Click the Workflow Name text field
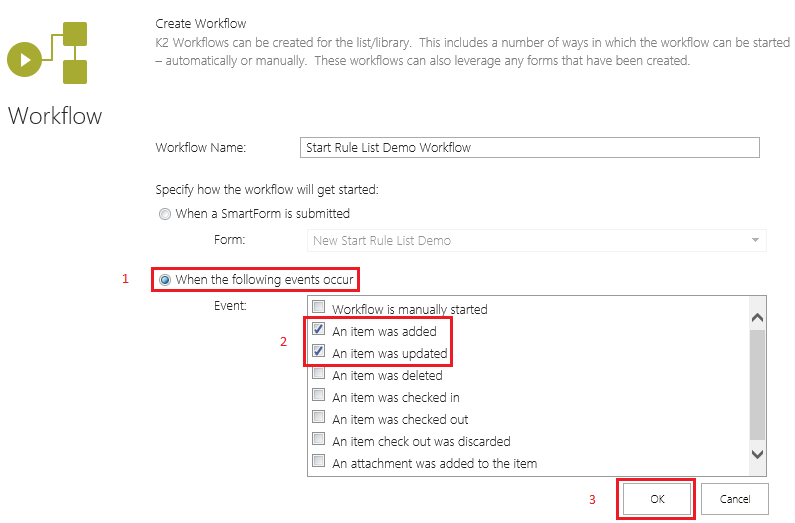The height and width of the screenshot is (523, 795). [529, 147]
